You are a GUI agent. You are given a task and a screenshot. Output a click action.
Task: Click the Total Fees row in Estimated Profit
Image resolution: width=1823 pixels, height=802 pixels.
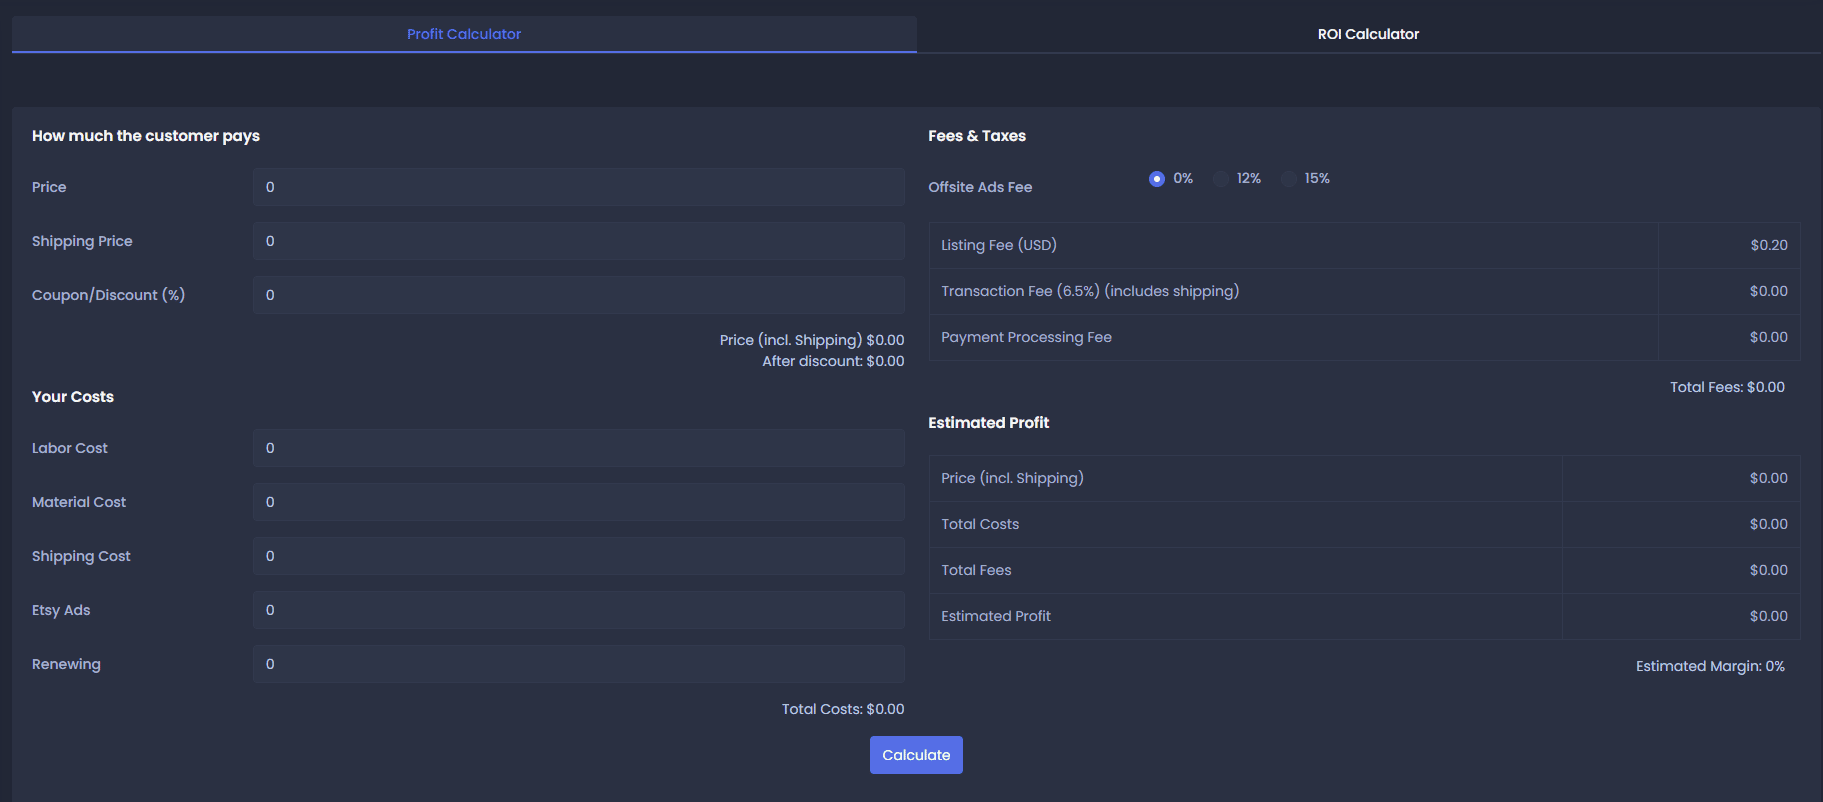[x=1364, y=570]
